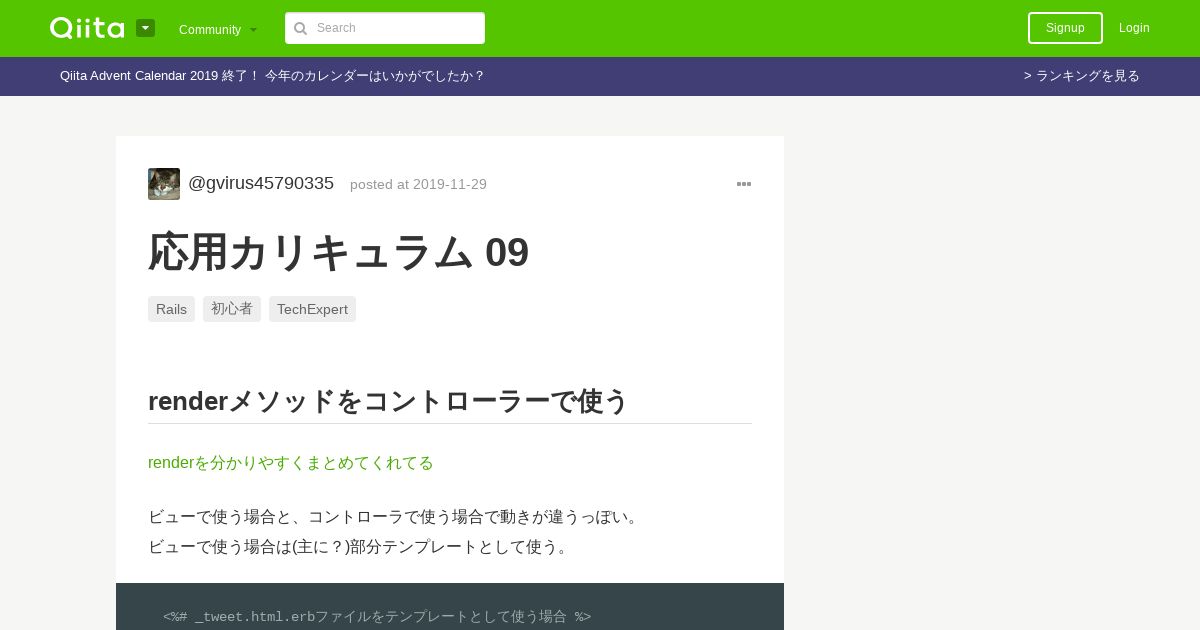This screenshot has height=630, width=1200.
Task: Open the ランキングを見る link
Action: [x=1082, y=76]
